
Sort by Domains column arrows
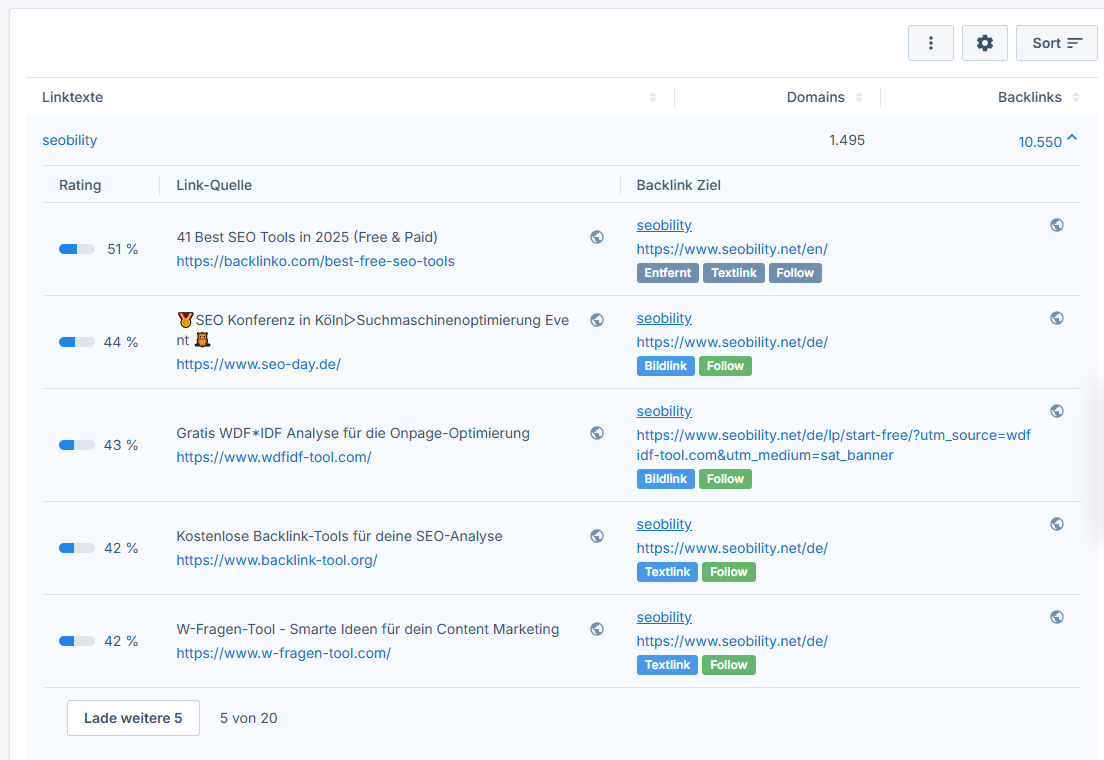coord(859,97)
